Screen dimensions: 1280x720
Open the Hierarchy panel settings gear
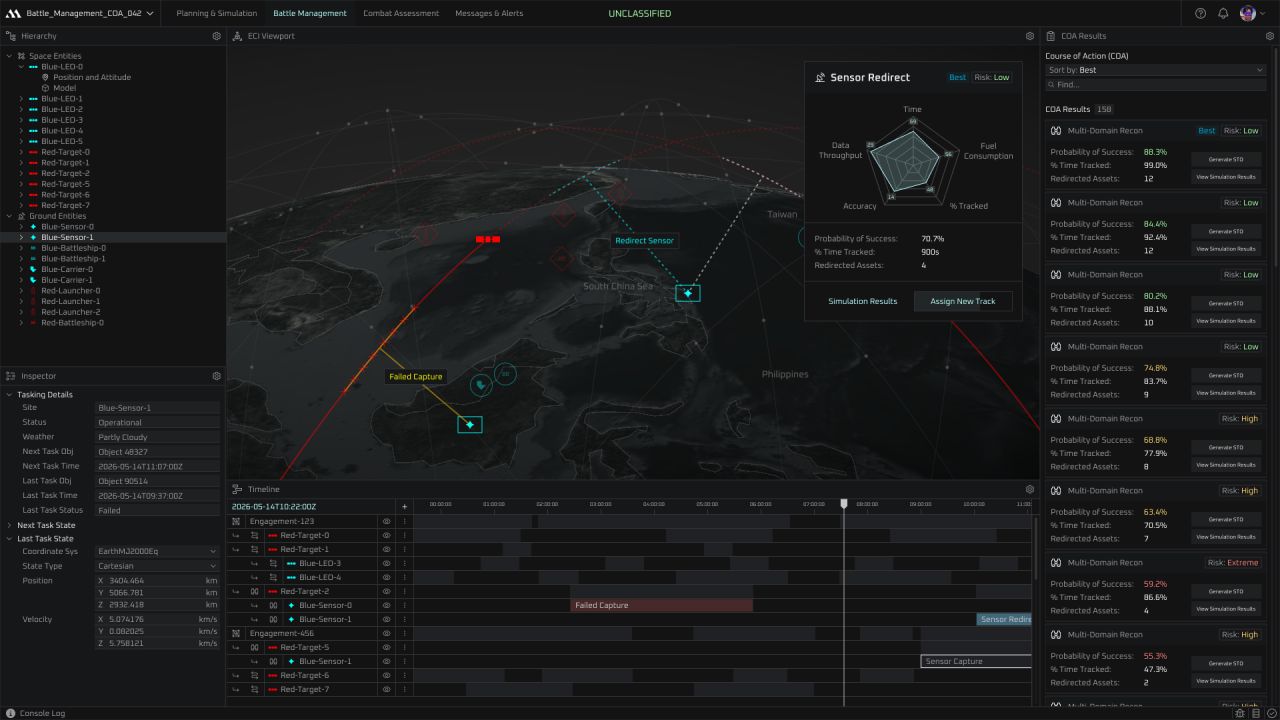(x=216, y=36)
